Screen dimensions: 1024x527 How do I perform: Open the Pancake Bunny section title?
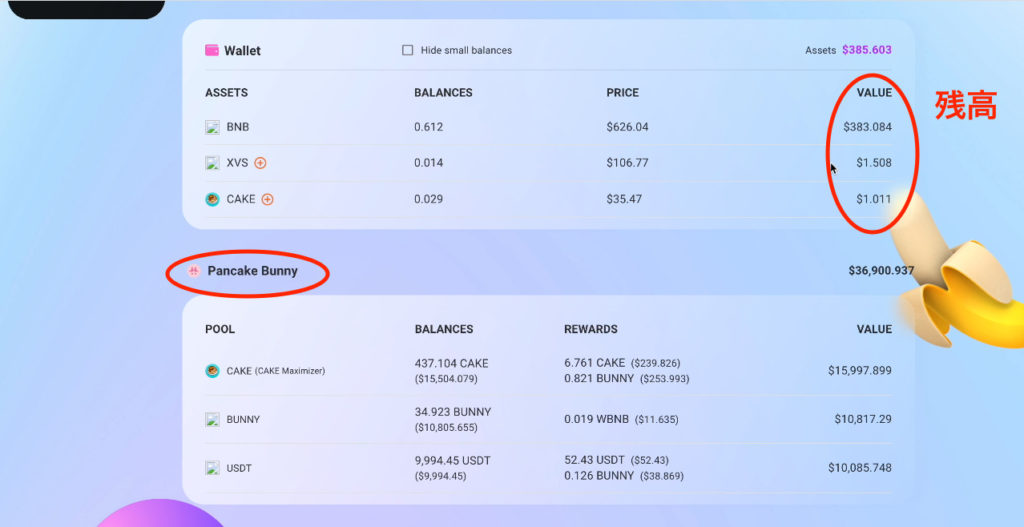tap(252, 271)
